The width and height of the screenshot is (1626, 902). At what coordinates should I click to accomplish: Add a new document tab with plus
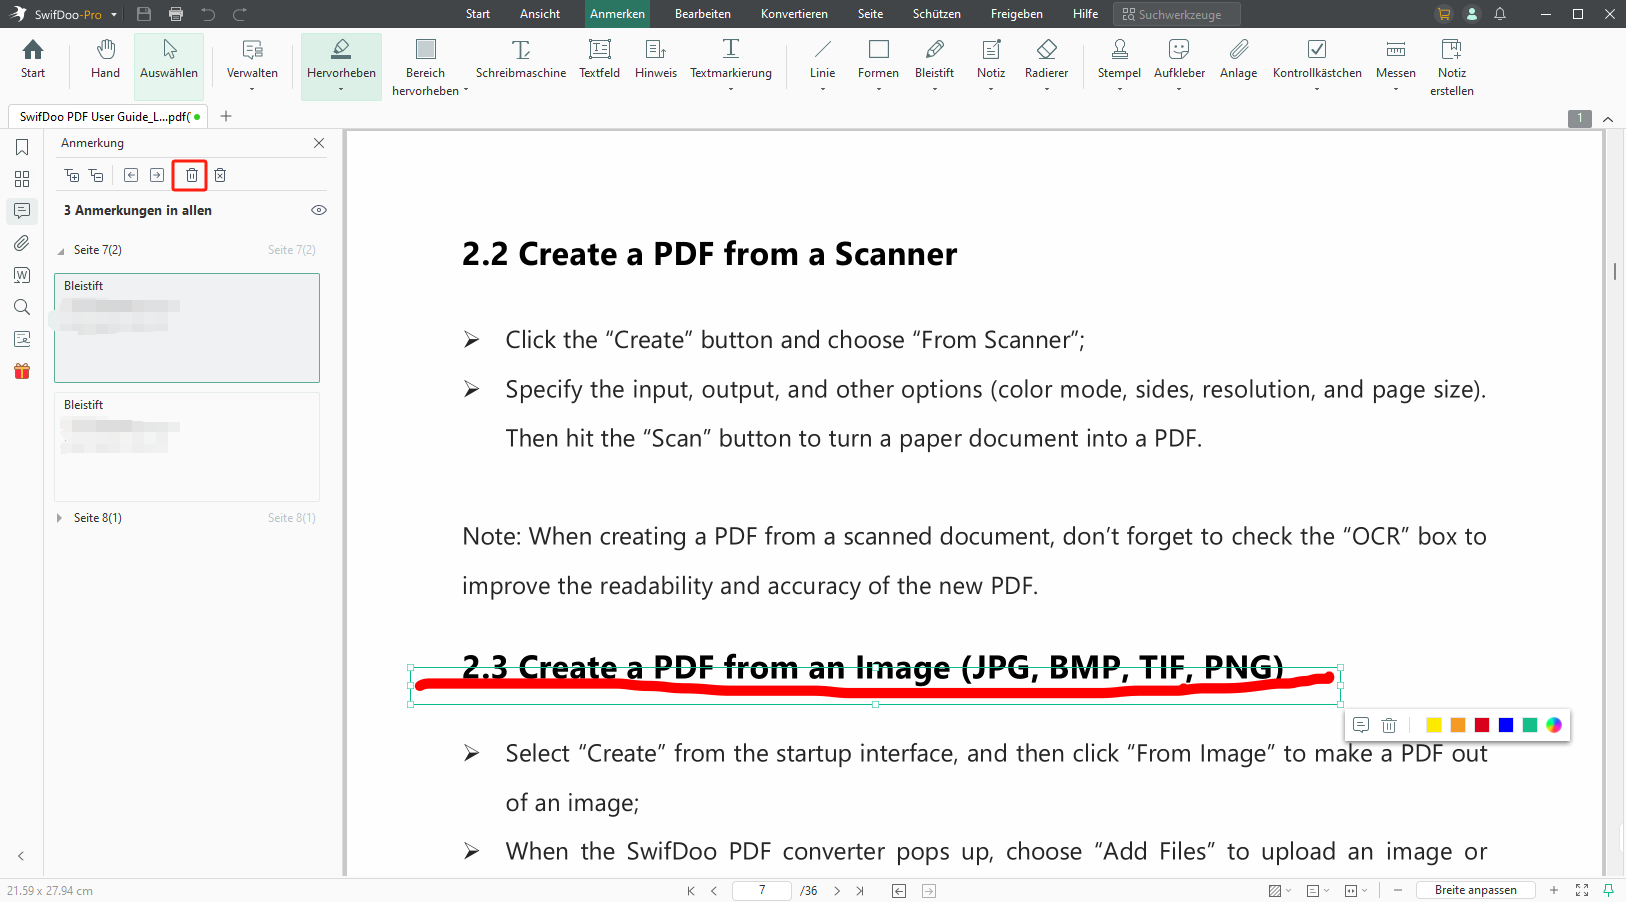[226, 116]
